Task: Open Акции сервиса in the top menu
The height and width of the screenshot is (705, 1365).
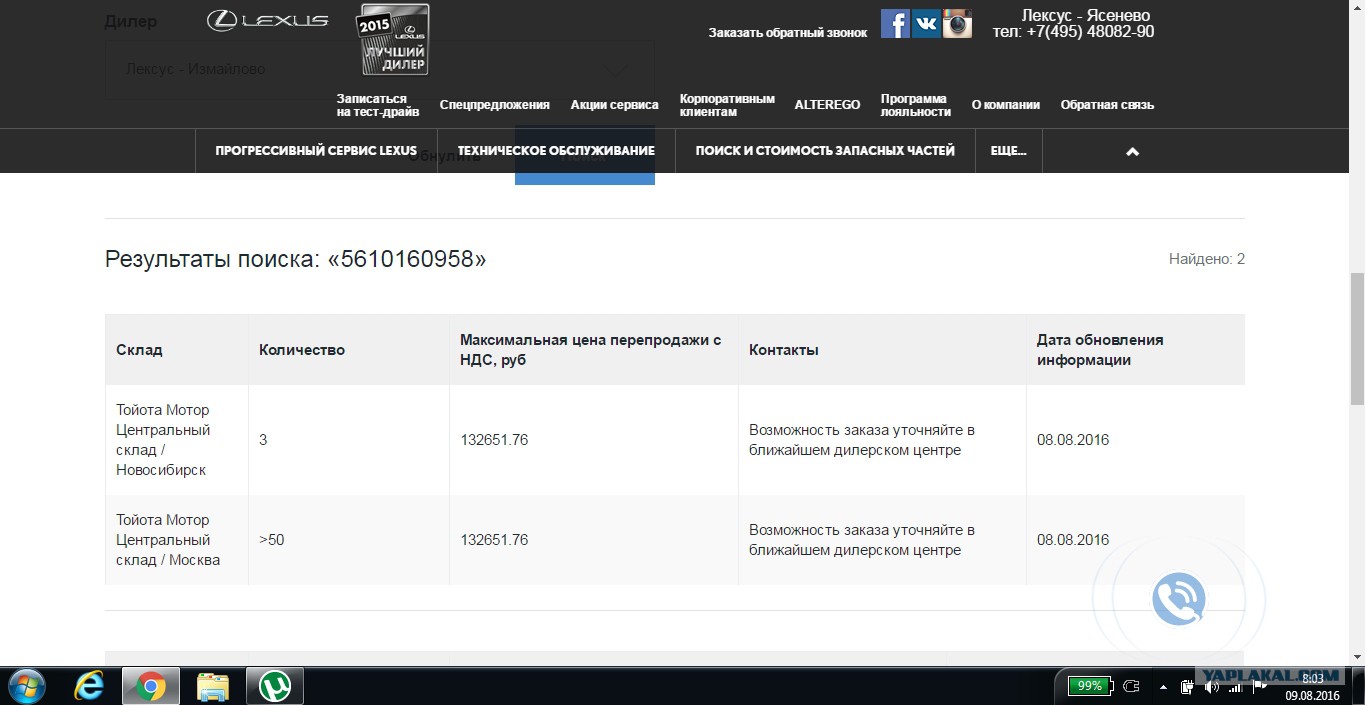Action: [x=615, y=105]
